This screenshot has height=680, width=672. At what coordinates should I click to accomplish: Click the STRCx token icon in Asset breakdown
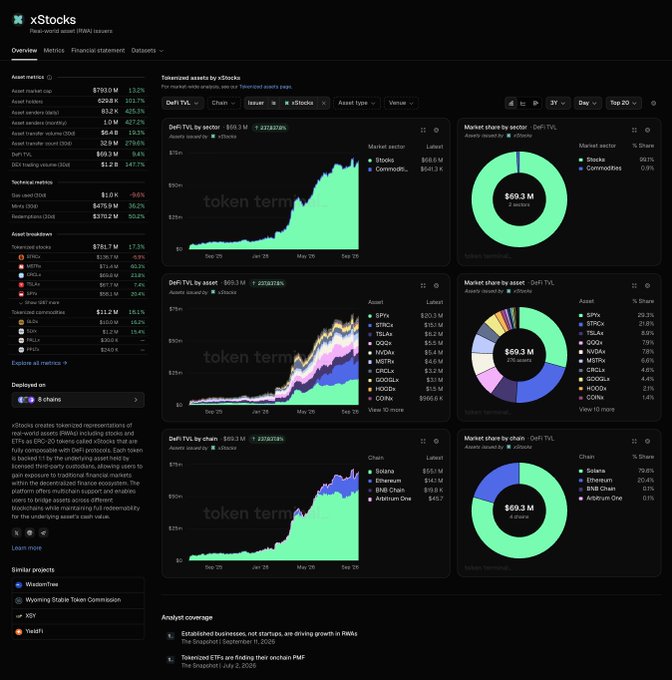click(21, 257)
